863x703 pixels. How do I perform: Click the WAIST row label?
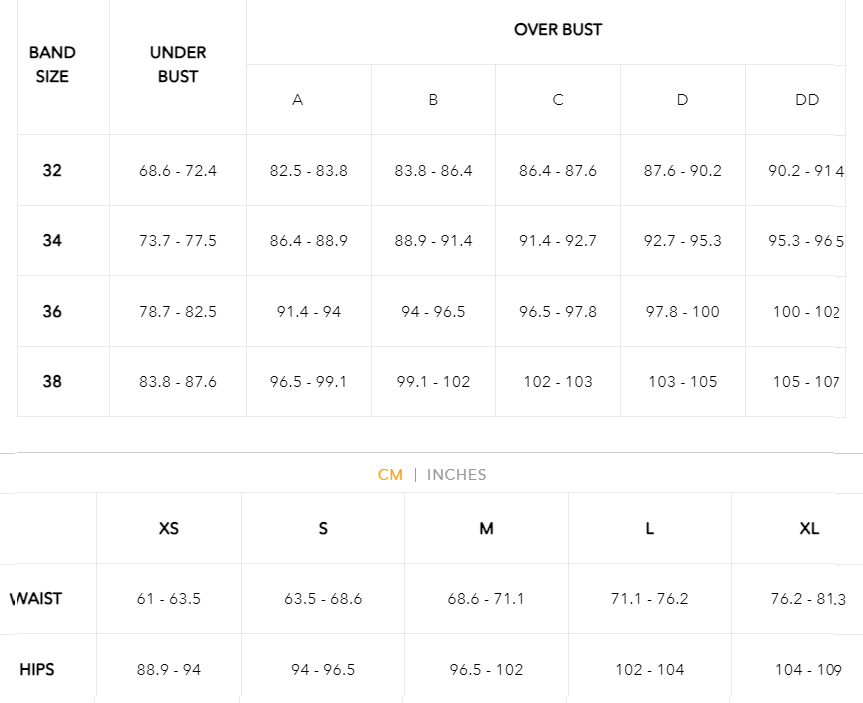36,598
